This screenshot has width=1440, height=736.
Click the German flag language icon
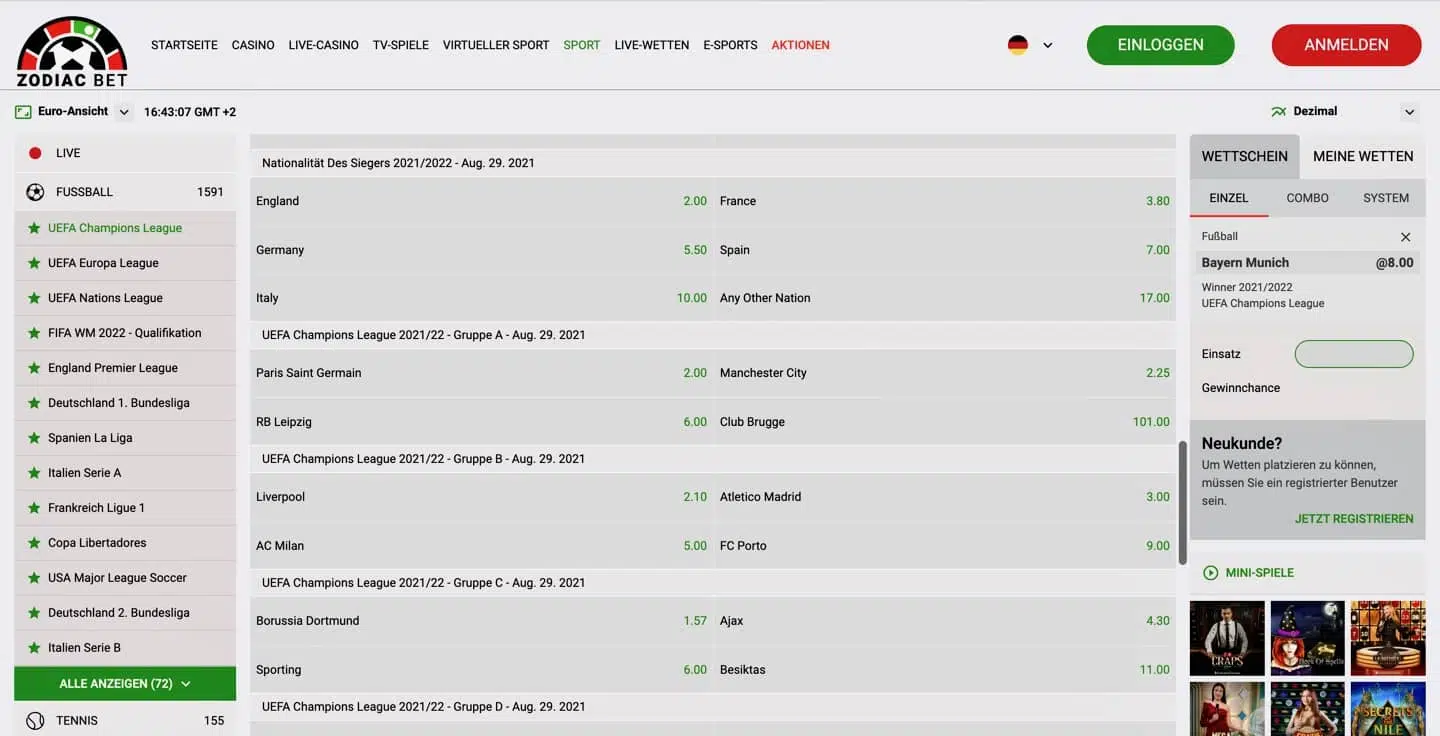[1018, 45]
